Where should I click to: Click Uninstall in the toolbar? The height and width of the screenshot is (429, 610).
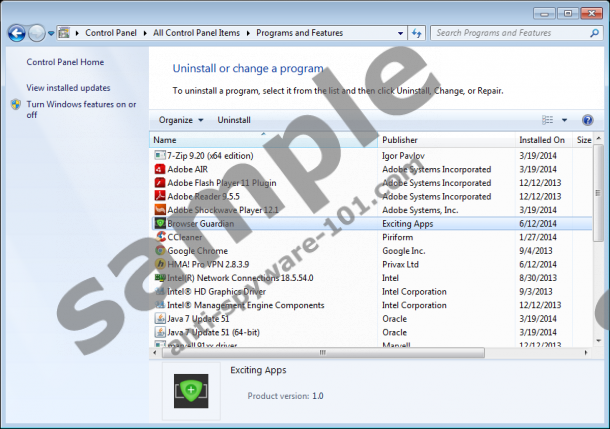(234, 120)
